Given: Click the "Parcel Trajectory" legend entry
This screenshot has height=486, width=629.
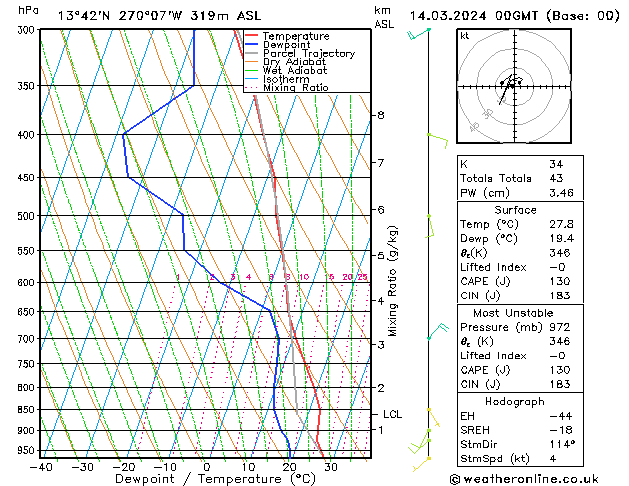Looking at the screenshot, I should coord(309,53).
